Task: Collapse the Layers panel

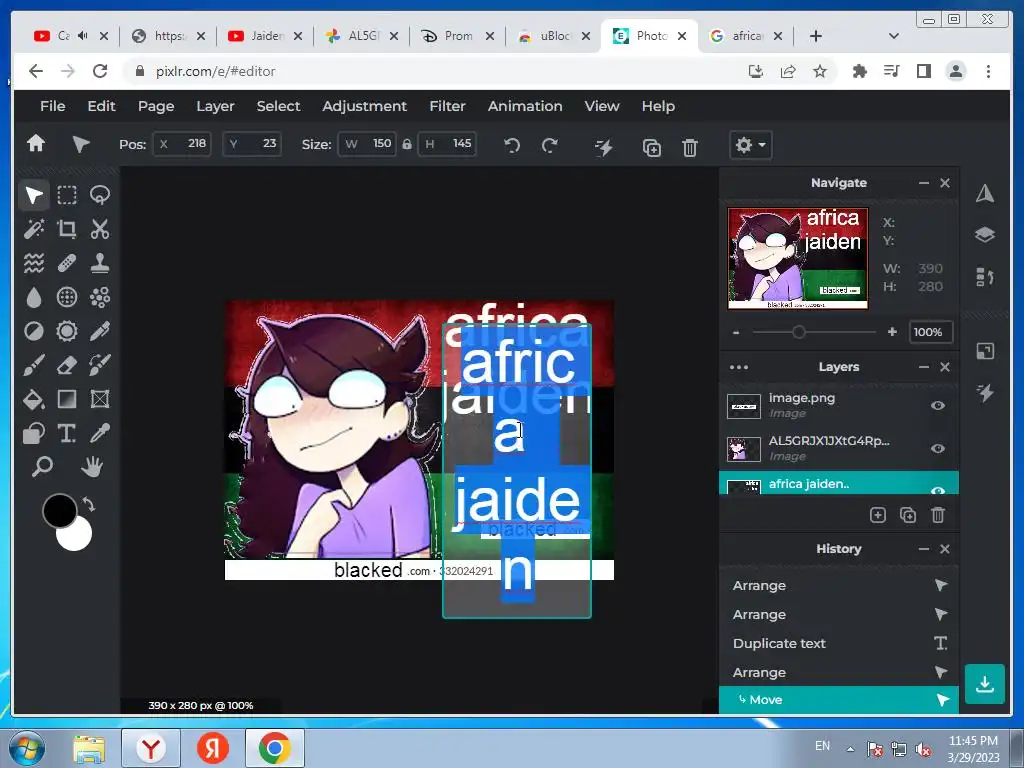Action: tap(923, 367)
